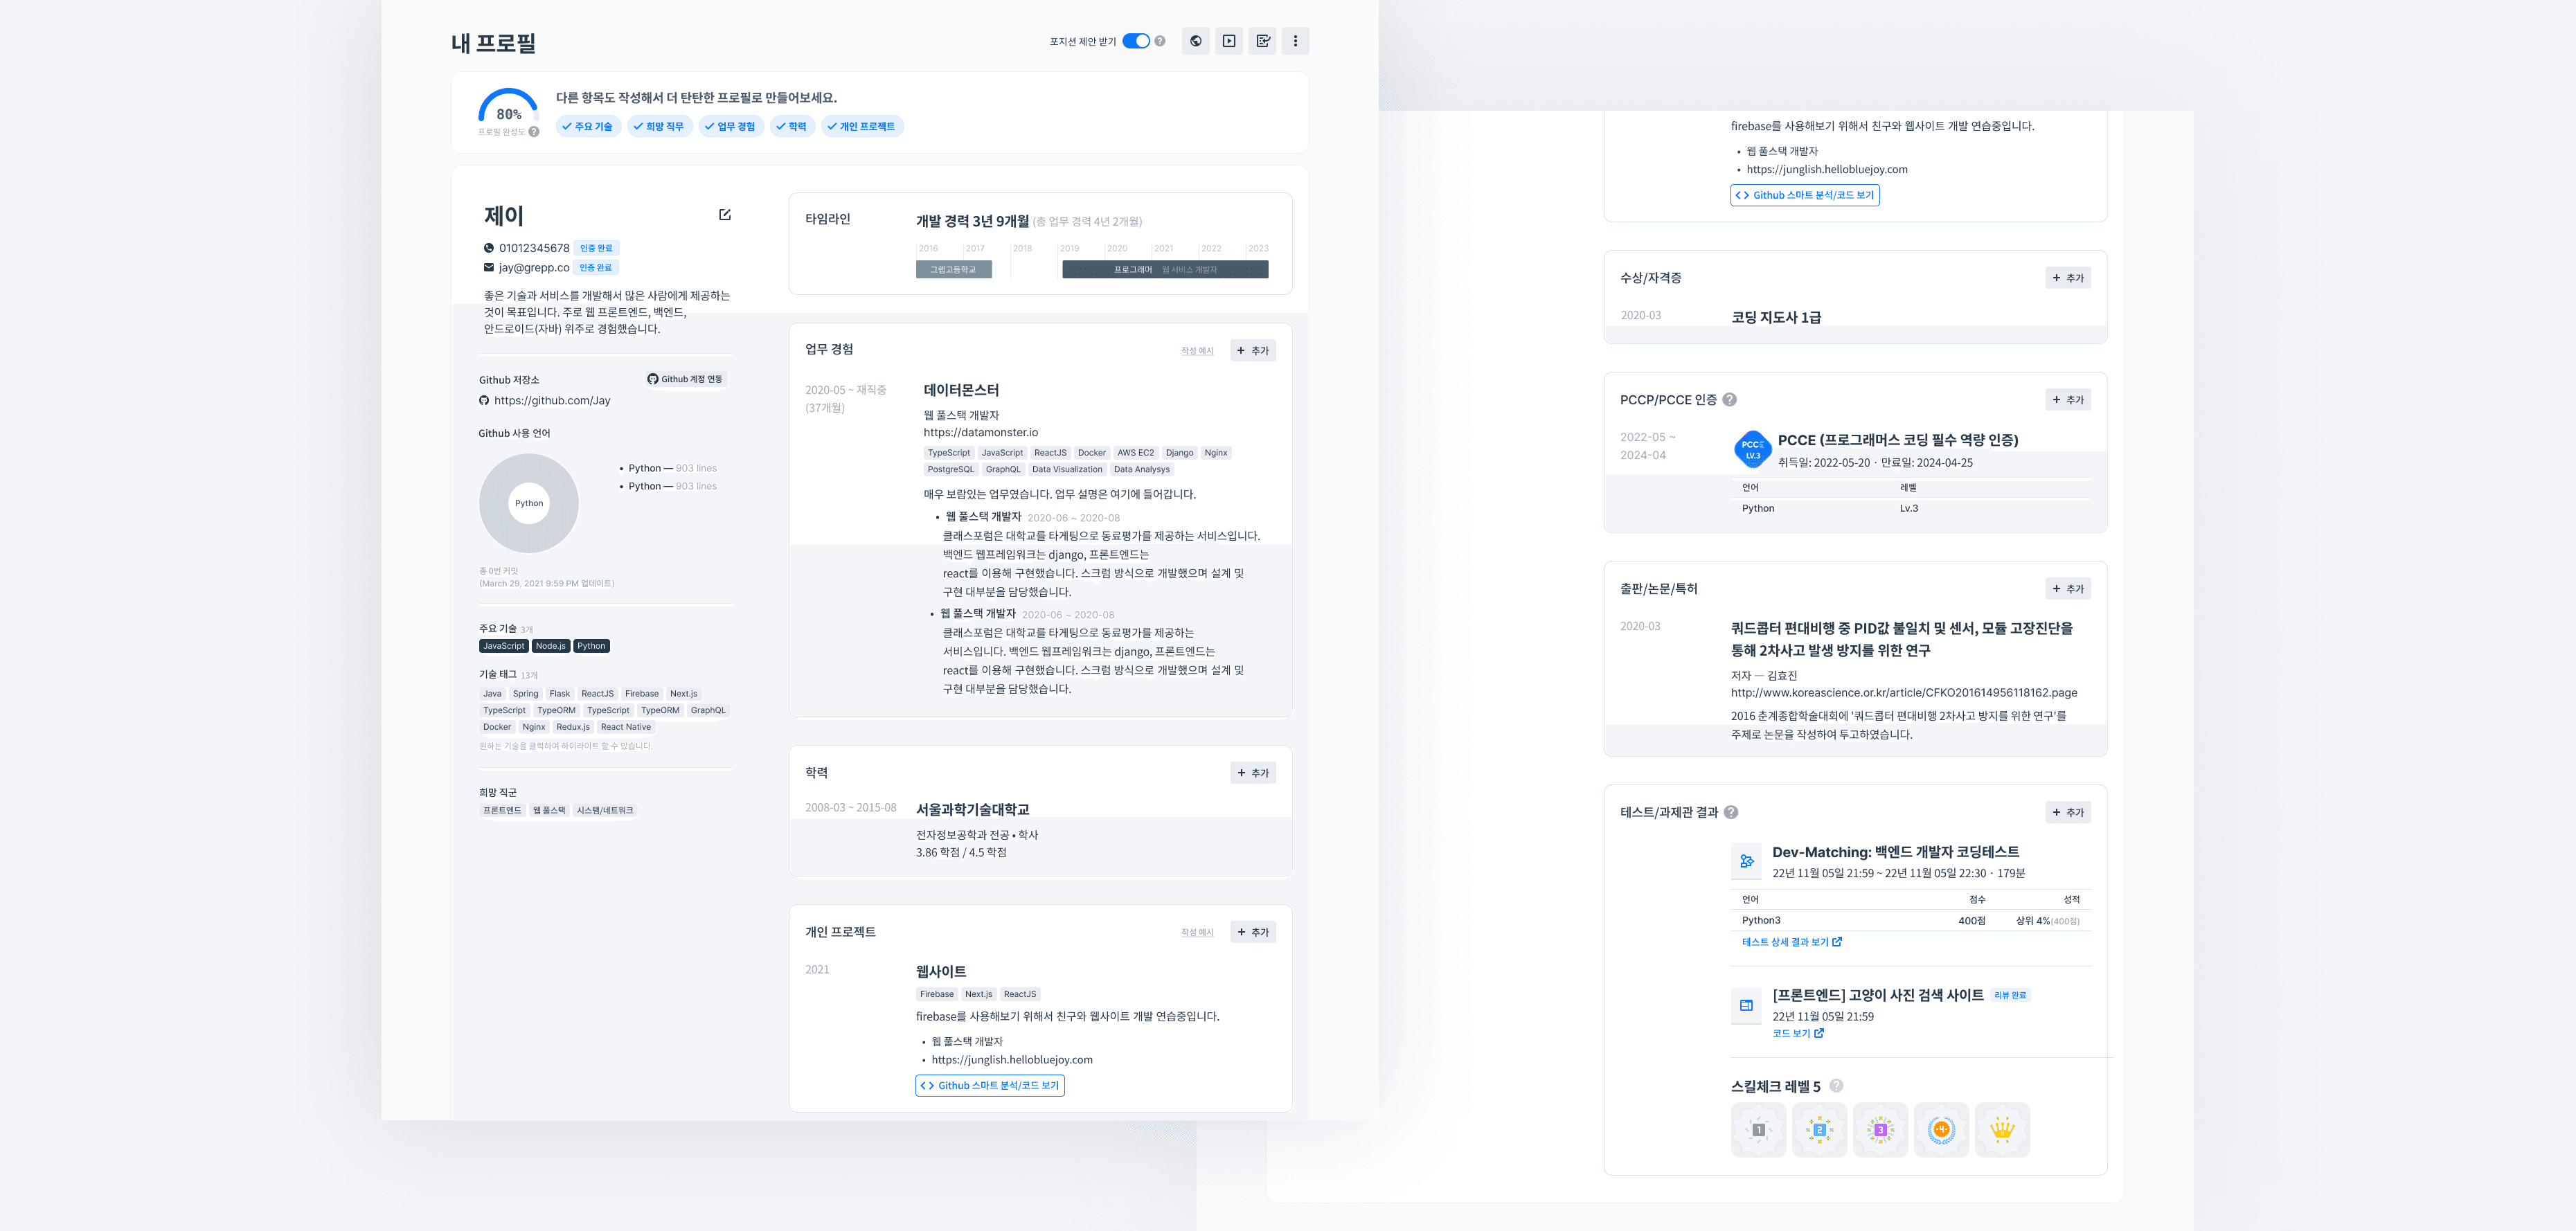The height and width of the screenshot is (1231, 2576).
Task: Select the Python tag under 주요 기술
Action: click(591, 646)
